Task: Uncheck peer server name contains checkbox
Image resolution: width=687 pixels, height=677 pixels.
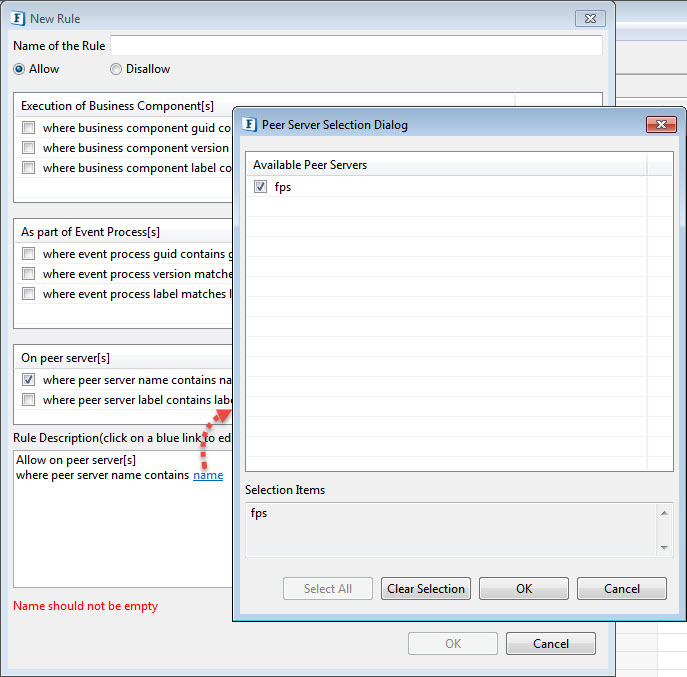Action: [x=29, y=380]
